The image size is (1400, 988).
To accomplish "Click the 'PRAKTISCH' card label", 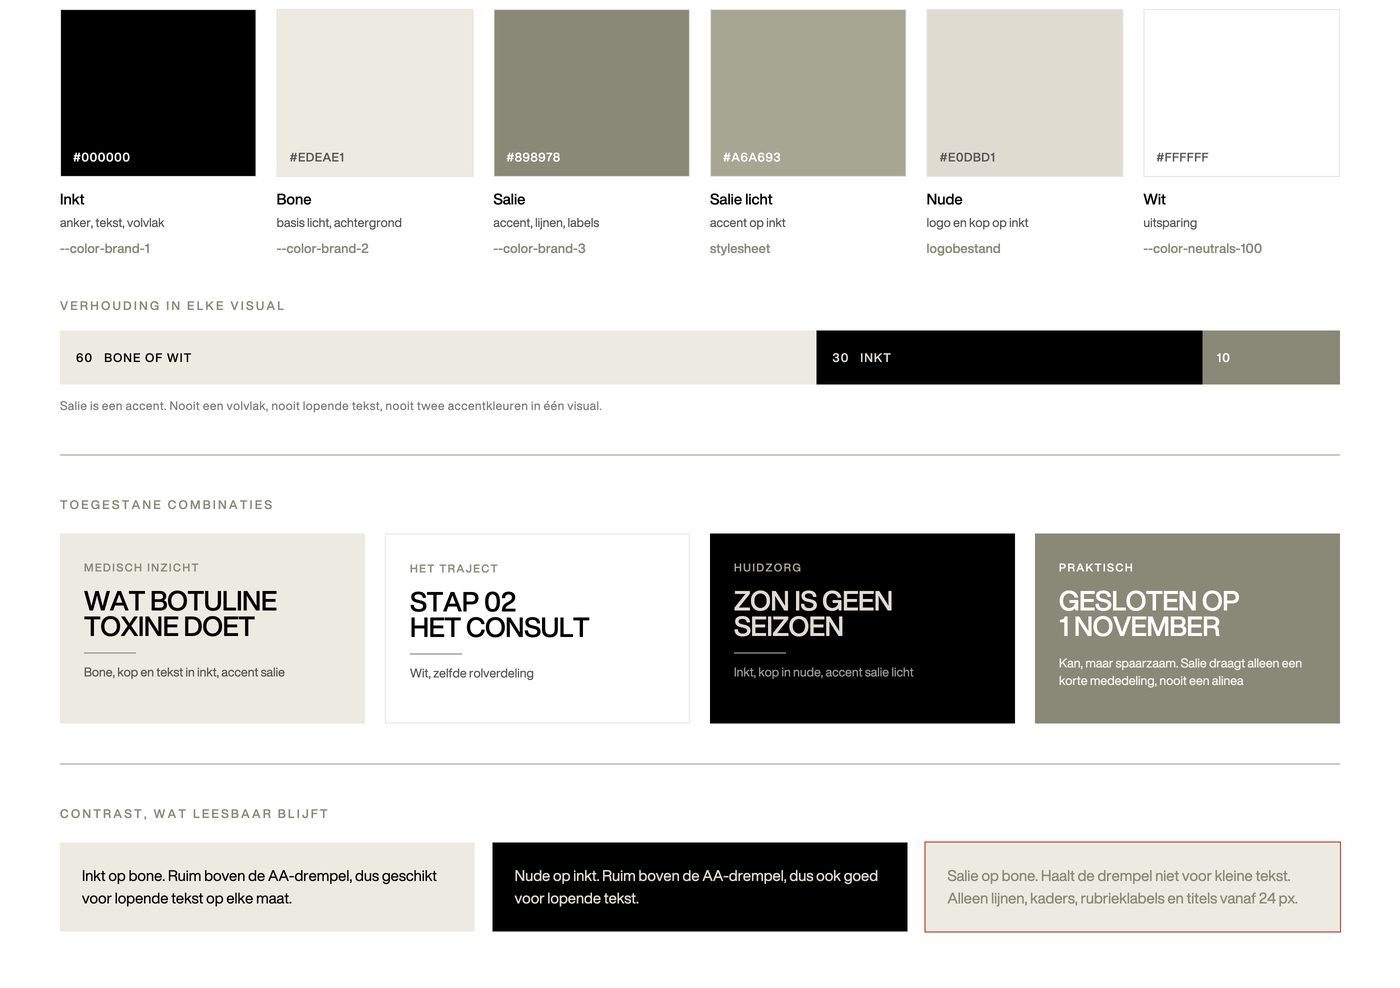I will (x=1096, y=568).
